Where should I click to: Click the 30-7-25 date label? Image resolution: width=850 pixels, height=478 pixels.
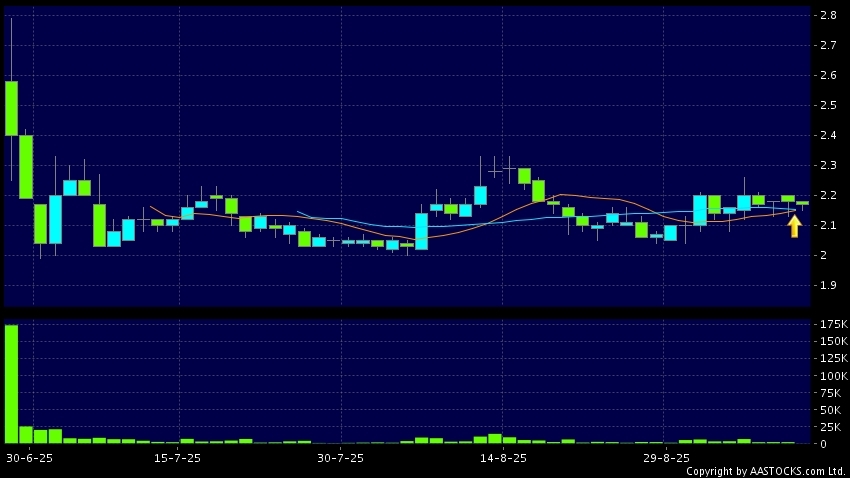coord(340,458)
